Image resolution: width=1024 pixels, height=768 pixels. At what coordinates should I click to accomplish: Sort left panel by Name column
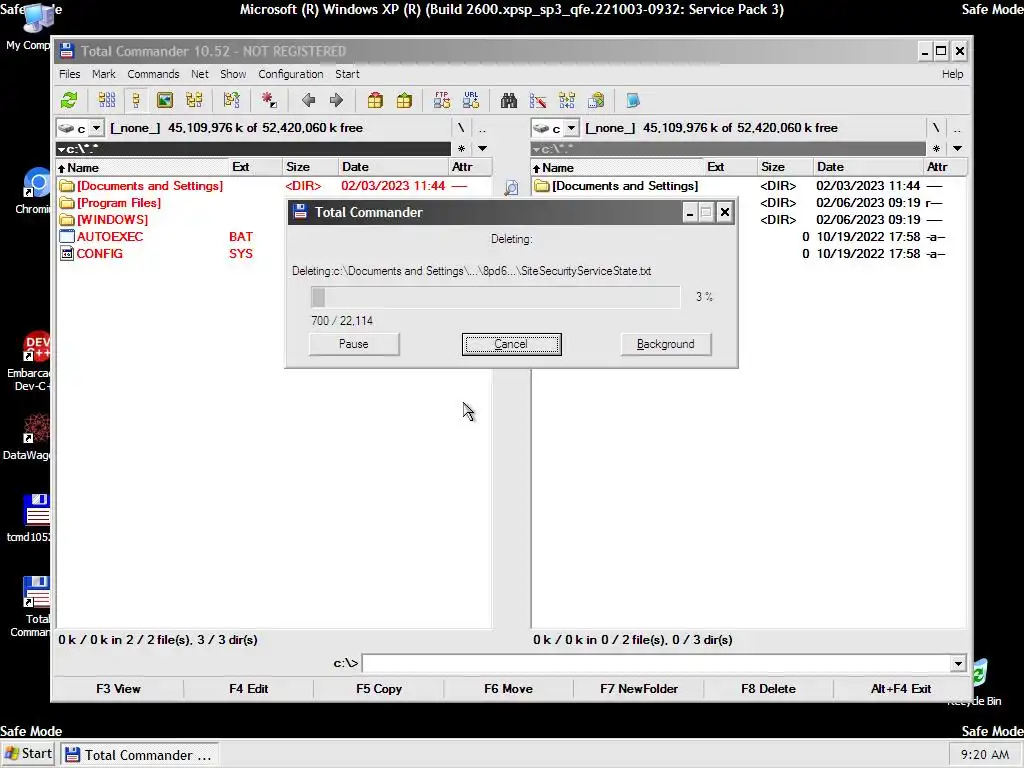pos(142,167)
